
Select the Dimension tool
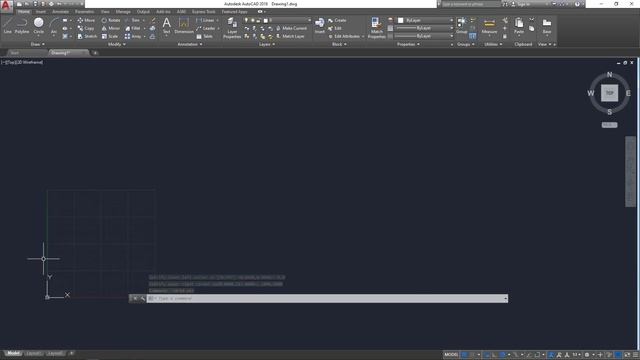[x=184, y=25]
